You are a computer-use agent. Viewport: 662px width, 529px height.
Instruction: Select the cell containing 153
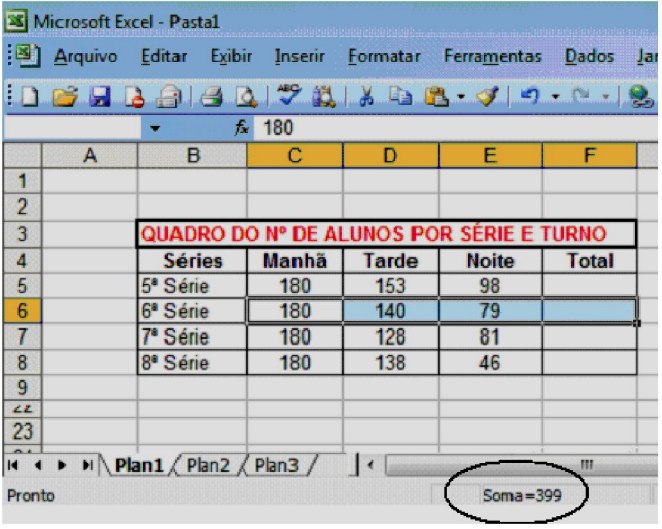[x=391, y=286]
